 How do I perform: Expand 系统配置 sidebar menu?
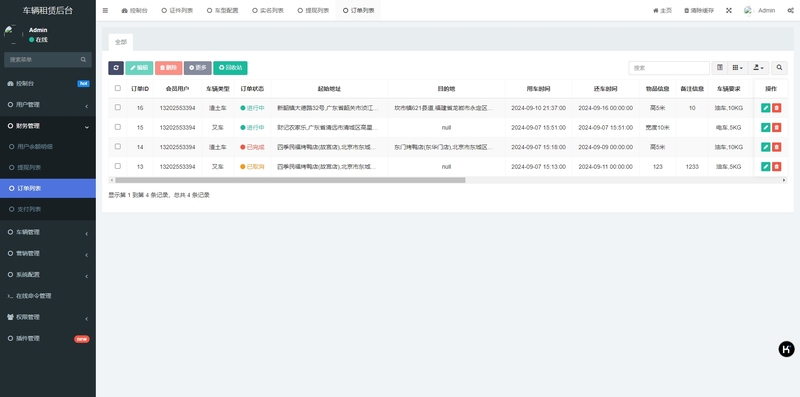48,275
